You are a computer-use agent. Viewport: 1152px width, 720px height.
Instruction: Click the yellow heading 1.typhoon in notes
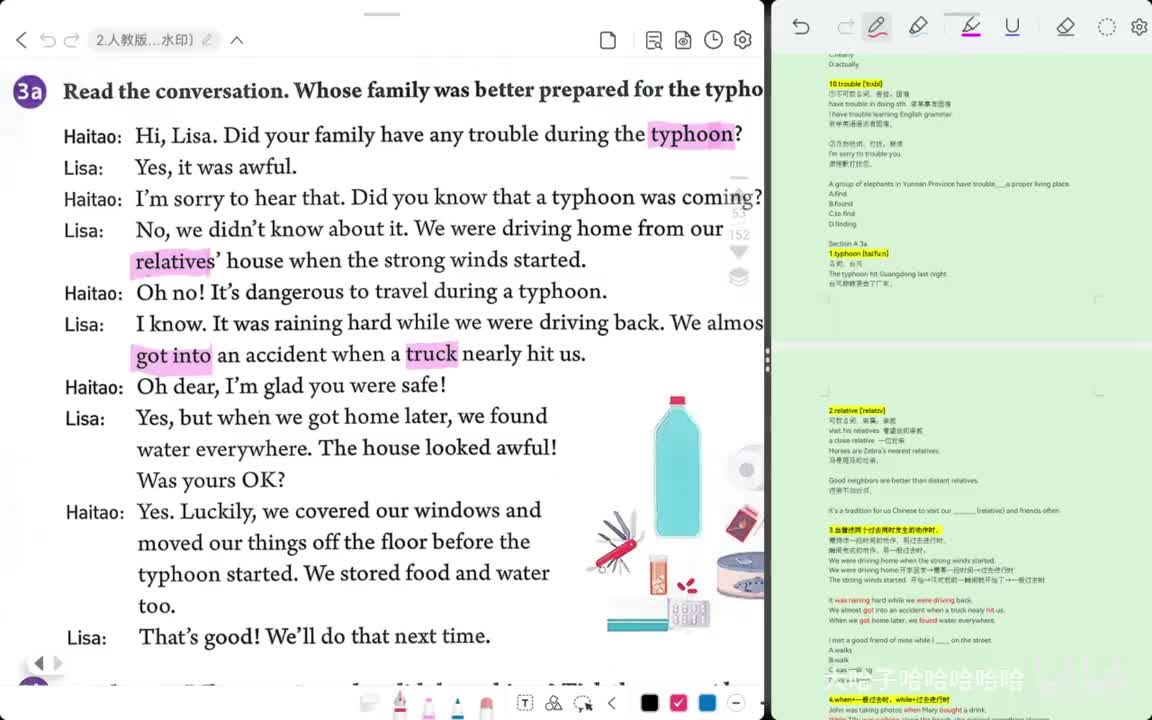click(x=858, y=253)
